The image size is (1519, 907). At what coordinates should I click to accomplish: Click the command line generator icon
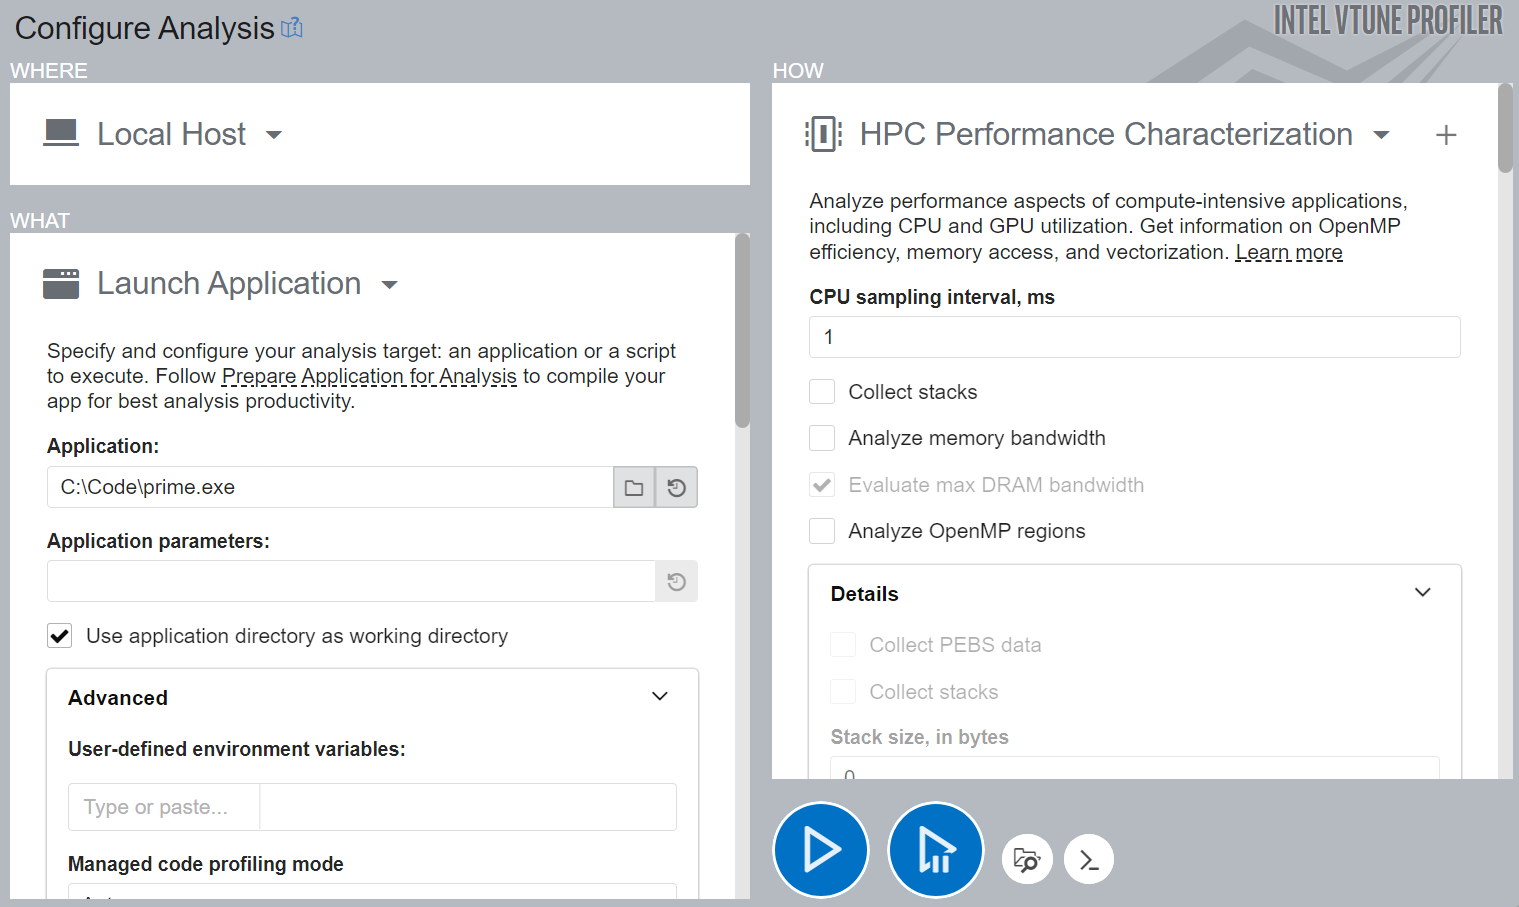click(1089, 859)
